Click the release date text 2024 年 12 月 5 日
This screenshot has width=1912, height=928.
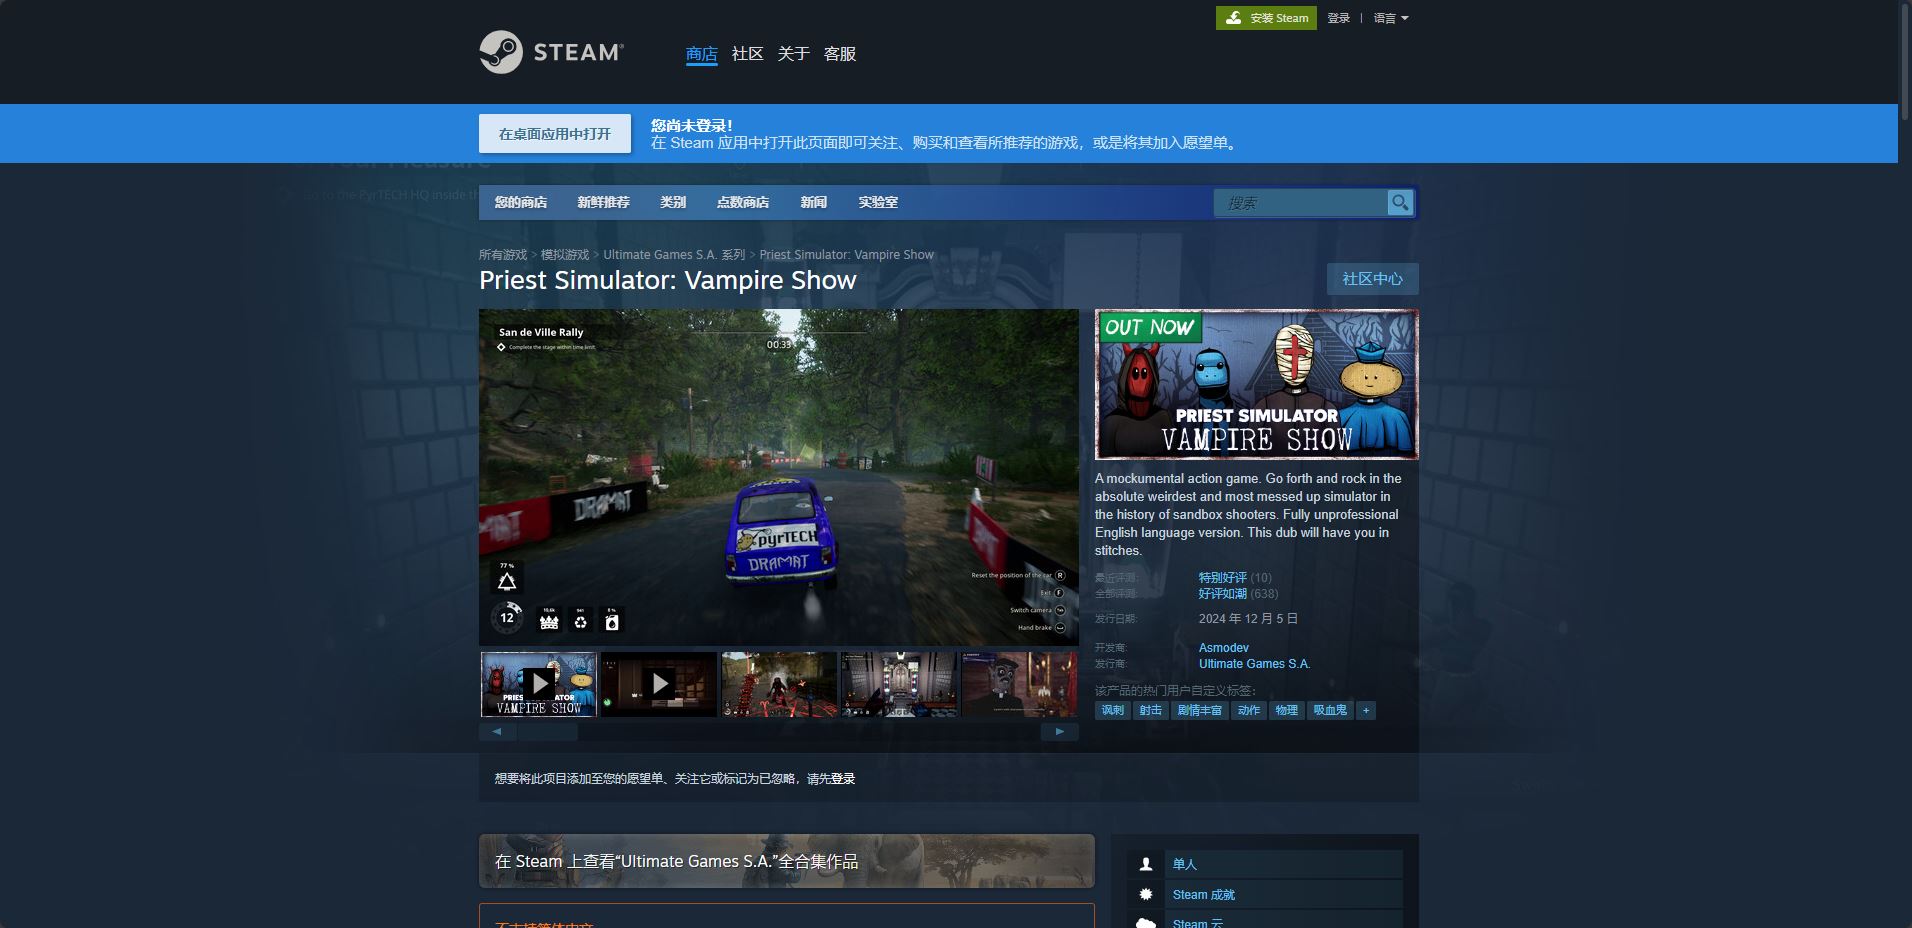[1248, 619]
